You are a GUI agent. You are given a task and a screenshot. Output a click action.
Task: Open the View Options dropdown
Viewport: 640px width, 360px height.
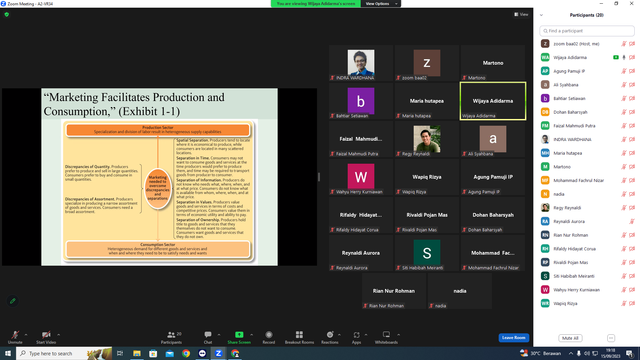click(381, 4)
